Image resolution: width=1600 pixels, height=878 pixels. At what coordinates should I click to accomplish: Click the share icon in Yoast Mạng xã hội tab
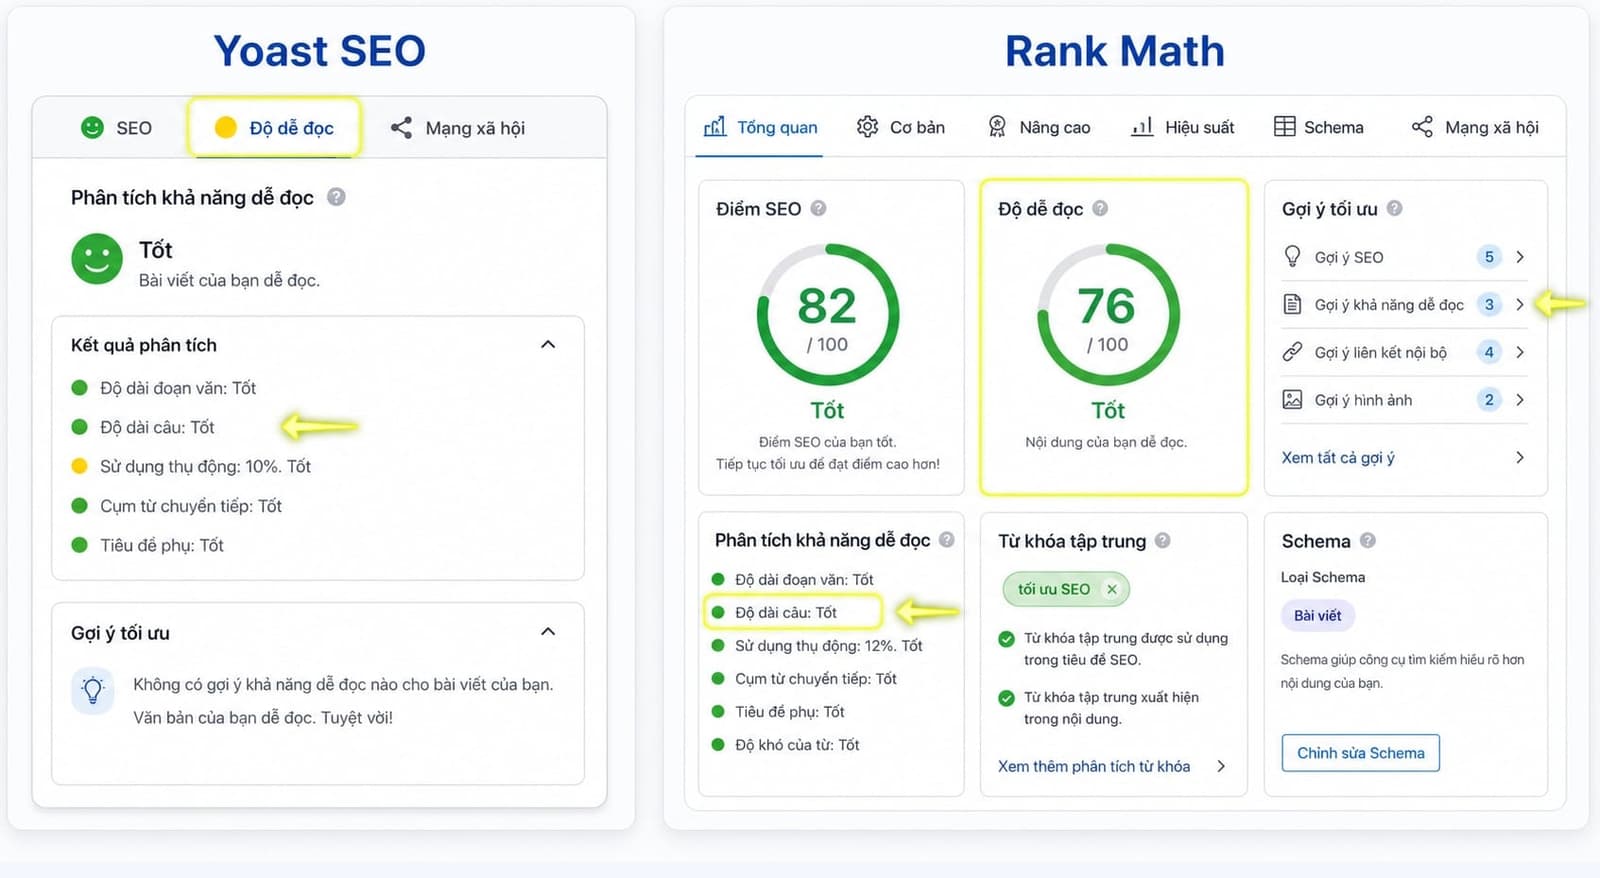(401, 127)
